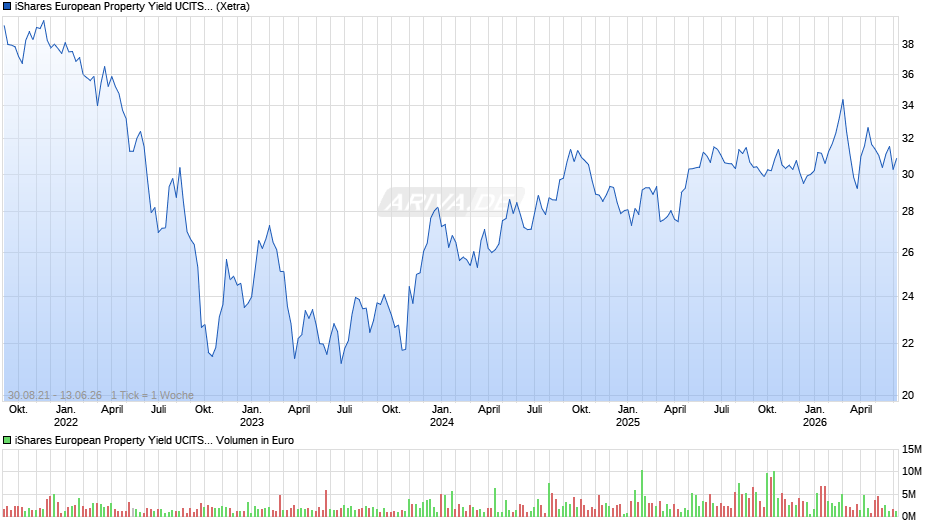Click the volume axis label 5M
940x526 pixels.
[x=909, y=494]
